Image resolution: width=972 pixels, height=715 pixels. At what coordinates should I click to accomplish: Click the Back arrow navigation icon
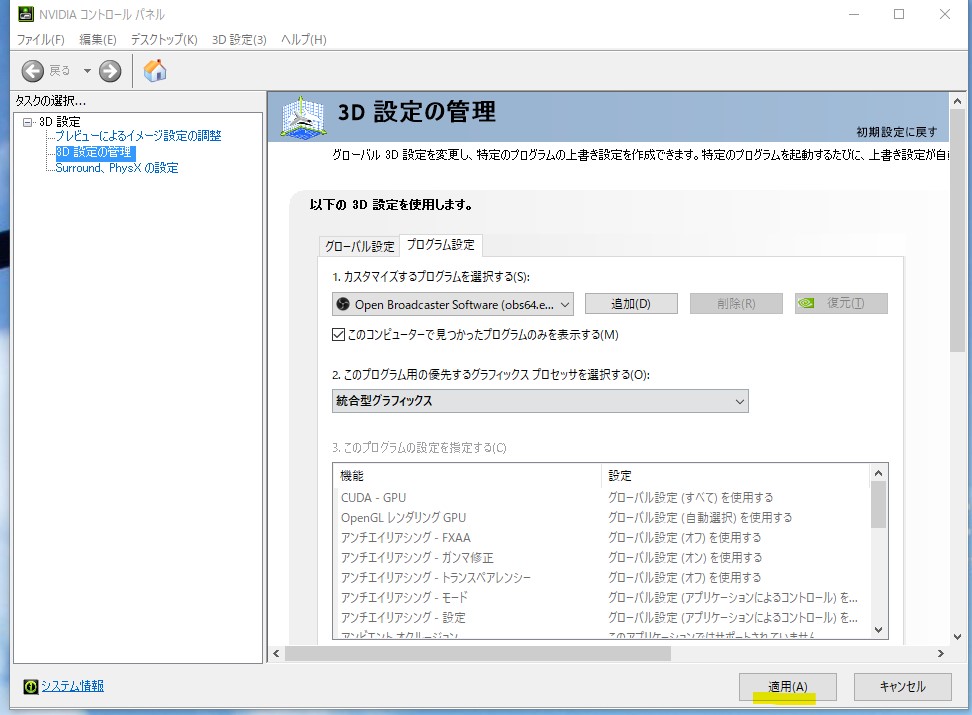(x=33, y=71)
